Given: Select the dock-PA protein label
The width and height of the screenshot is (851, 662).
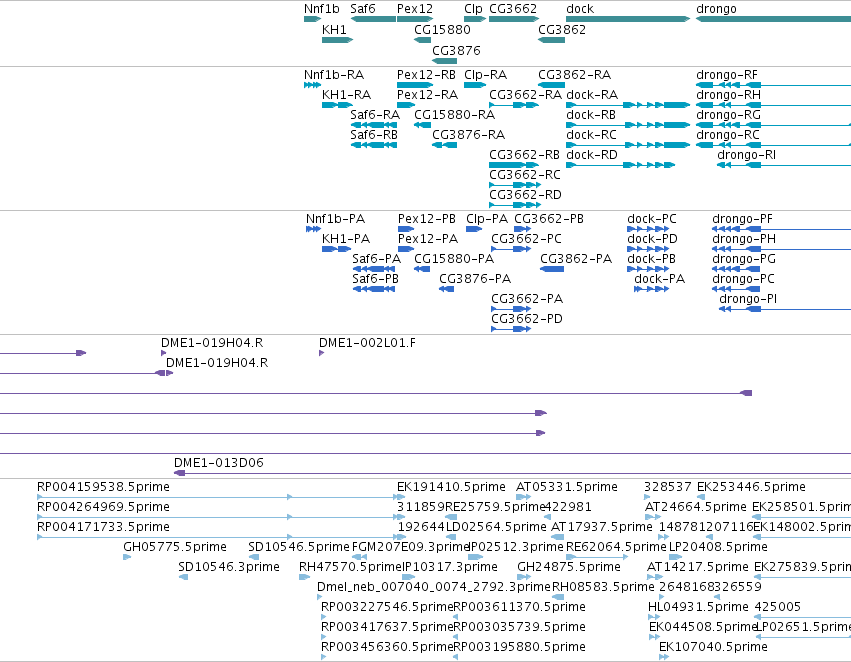Looking at the screenshot, I should tap(659, 279).
